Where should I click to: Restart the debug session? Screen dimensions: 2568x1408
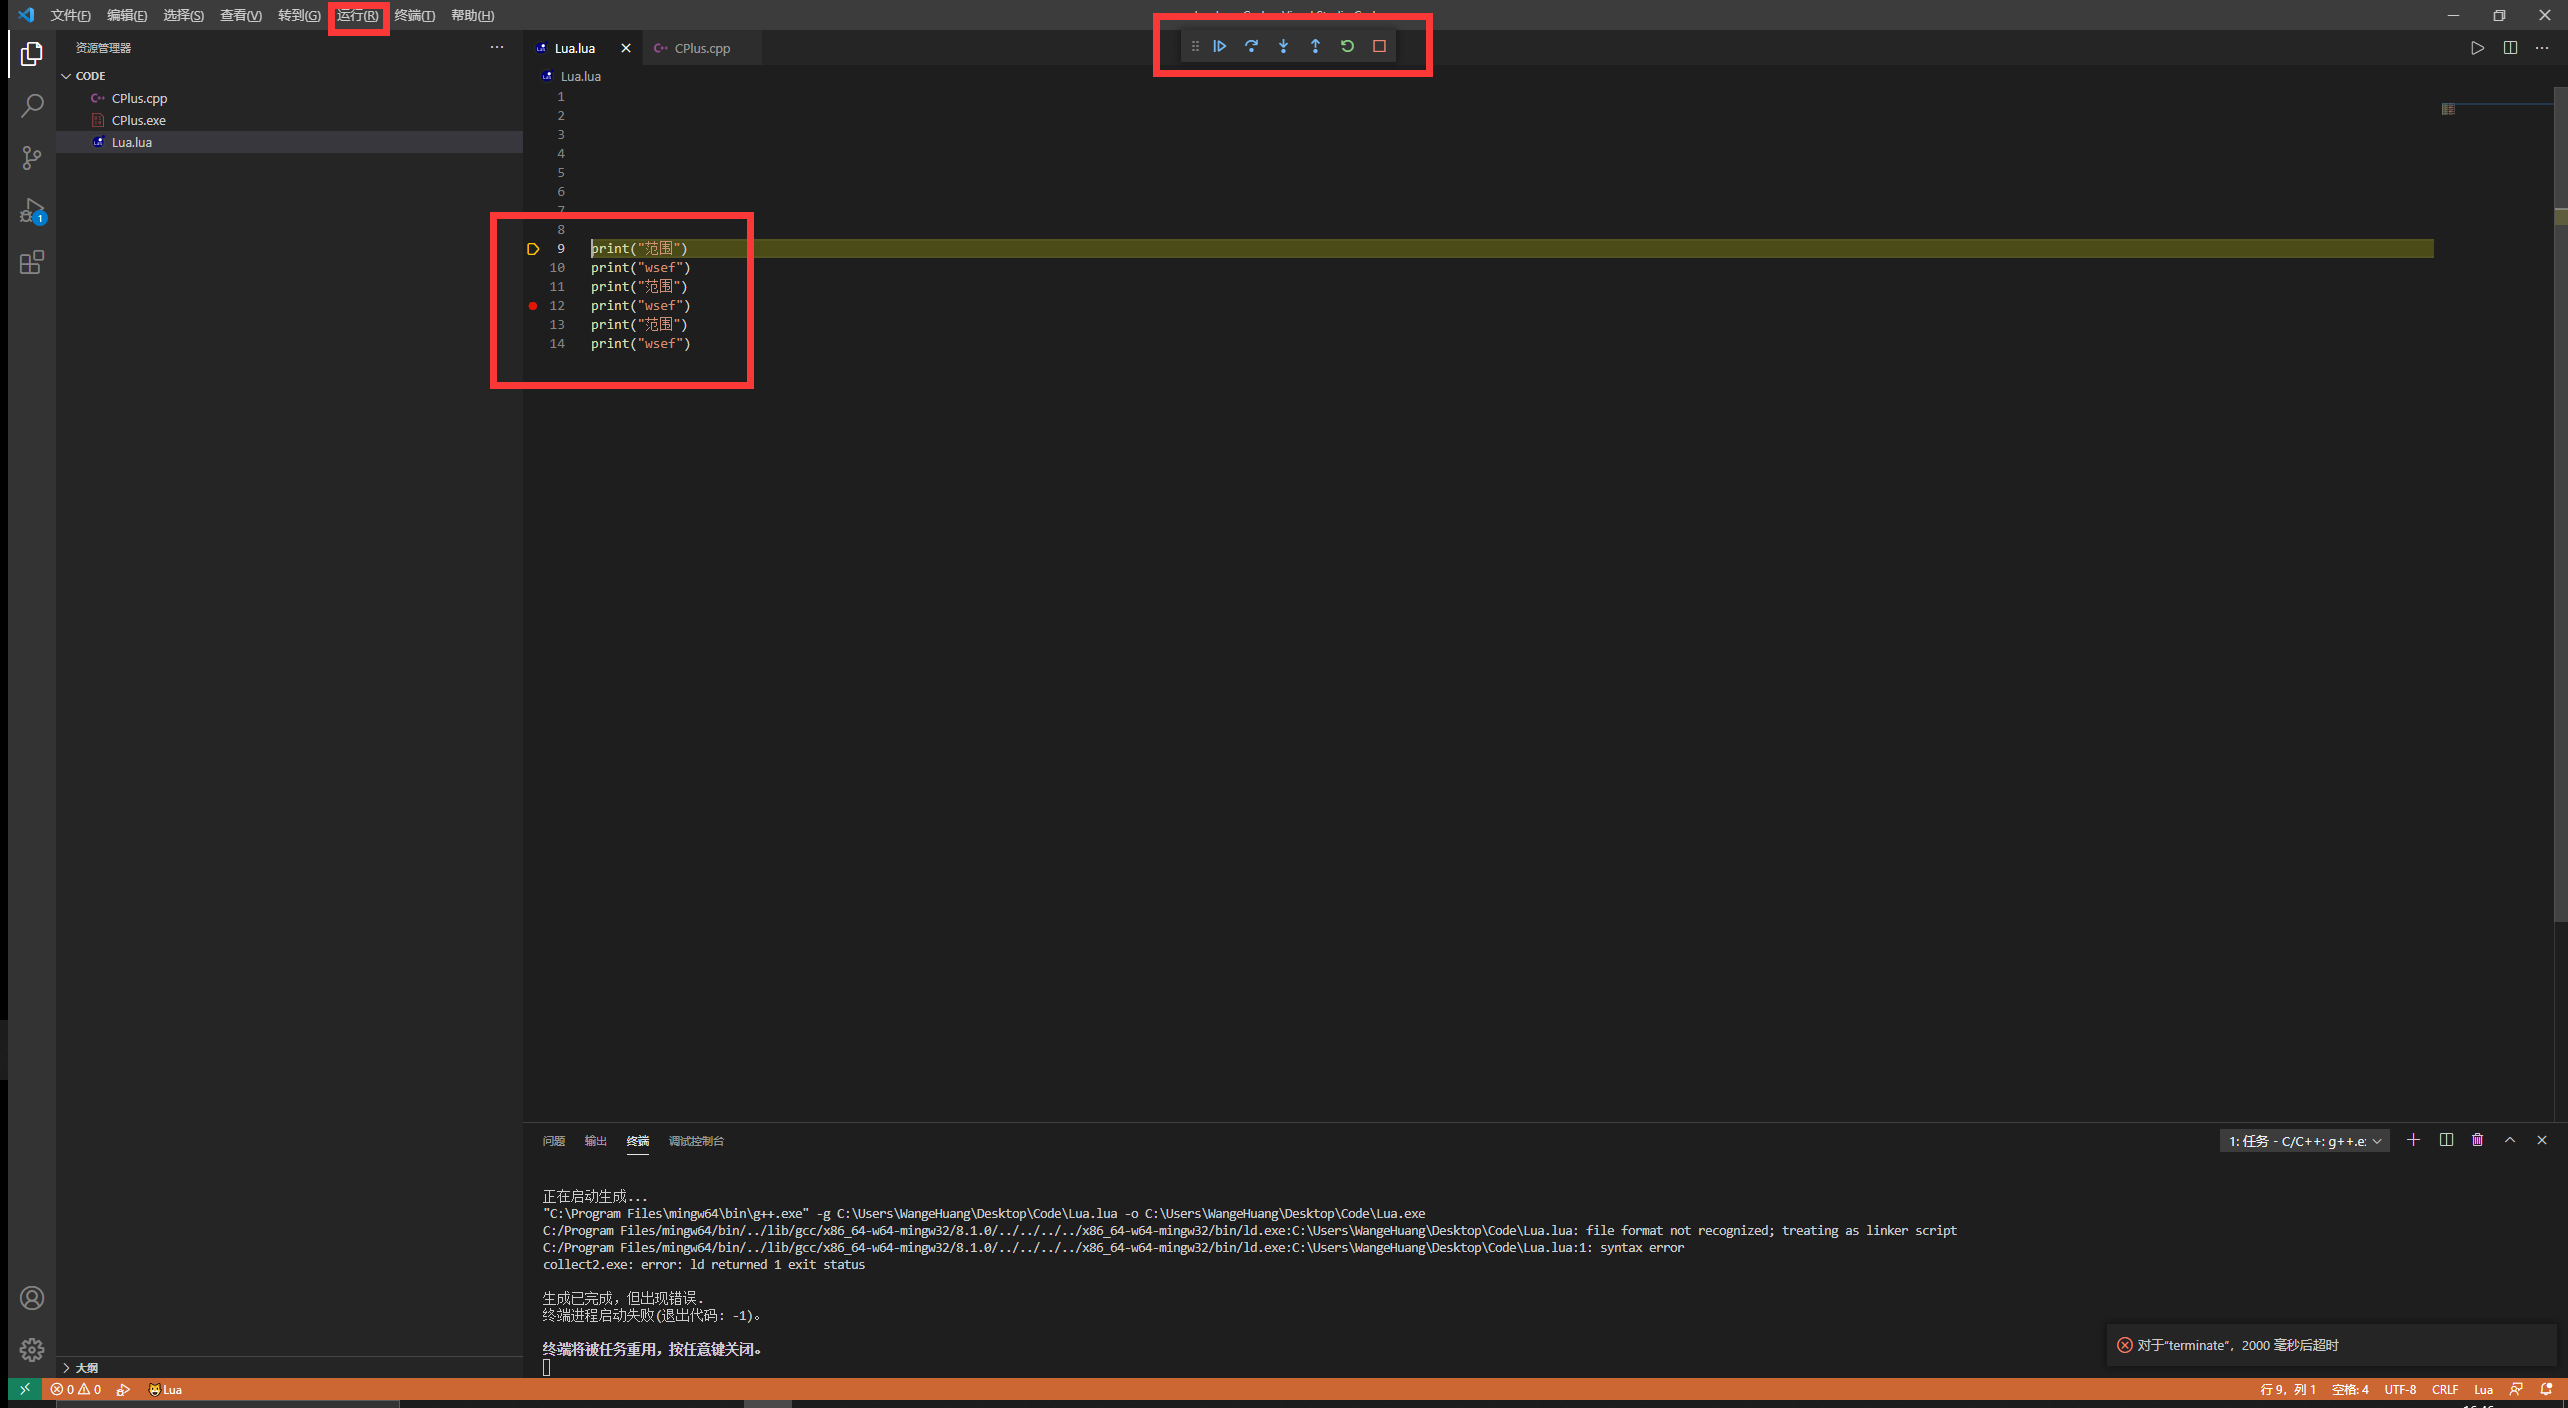(1347, 46)
